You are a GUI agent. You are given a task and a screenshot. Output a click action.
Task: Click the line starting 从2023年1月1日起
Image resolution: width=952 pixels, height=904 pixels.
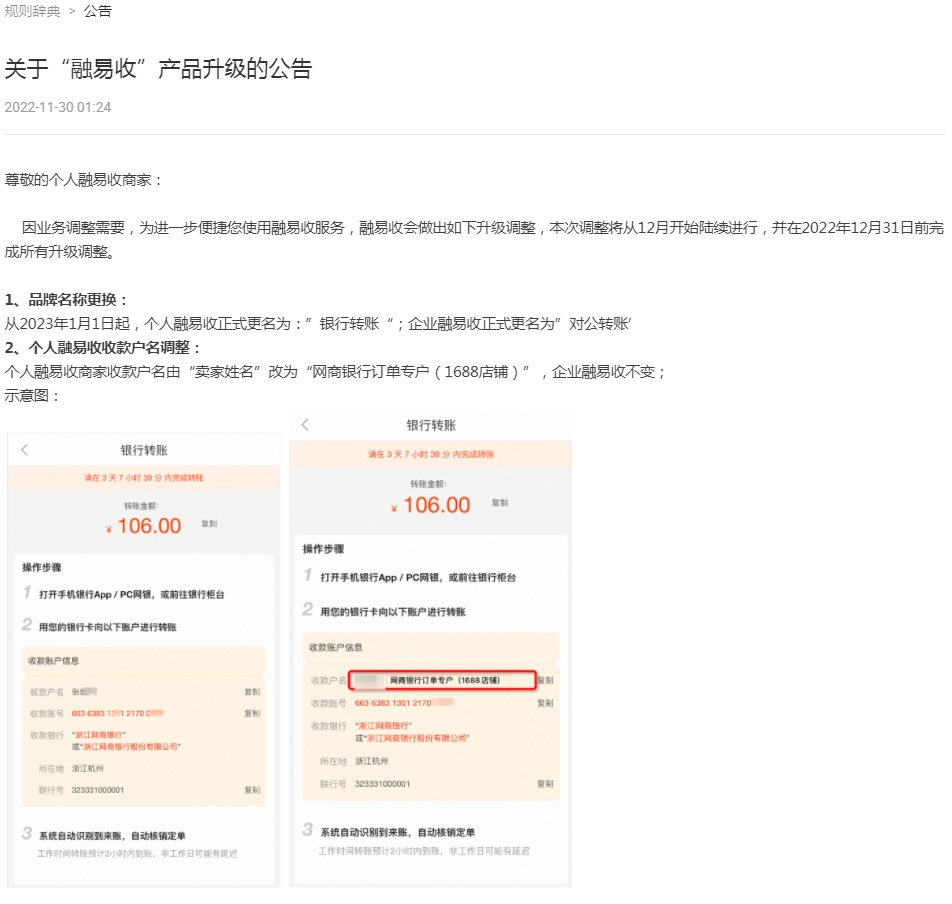[318, 324]
